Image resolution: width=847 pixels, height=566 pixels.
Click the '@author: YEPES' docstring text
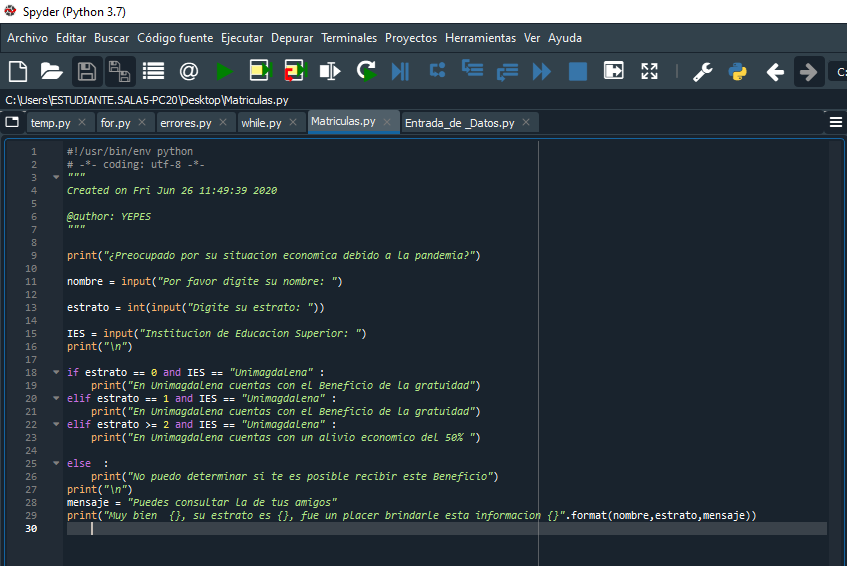[x=109, y=217]
